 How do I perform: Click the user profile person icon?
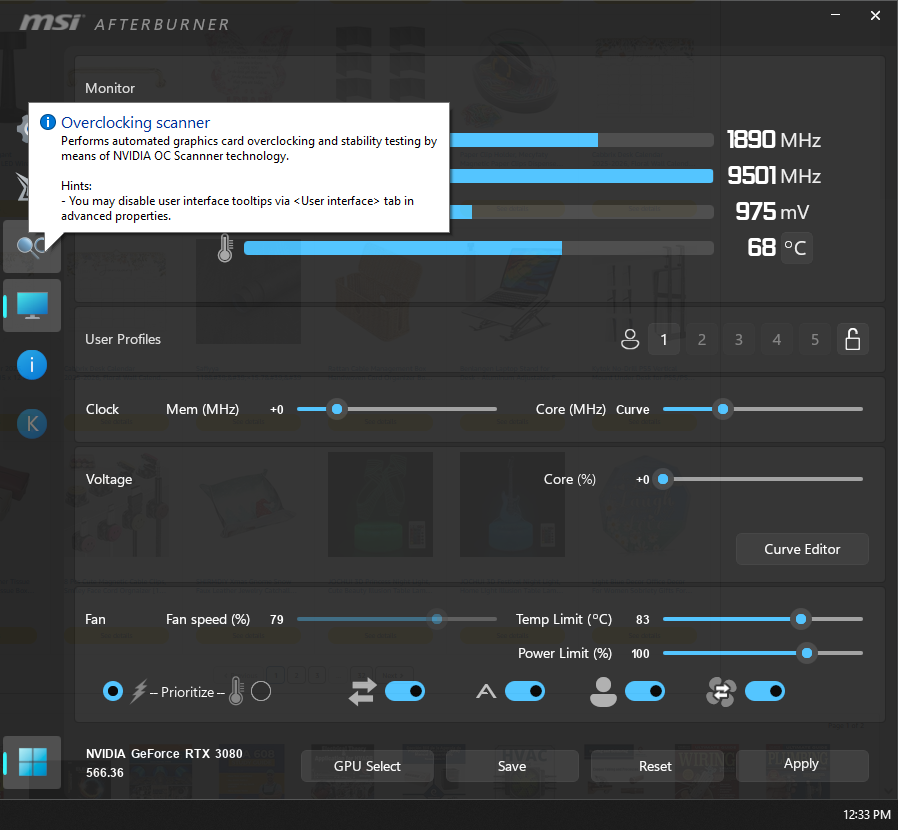[630, 339]
